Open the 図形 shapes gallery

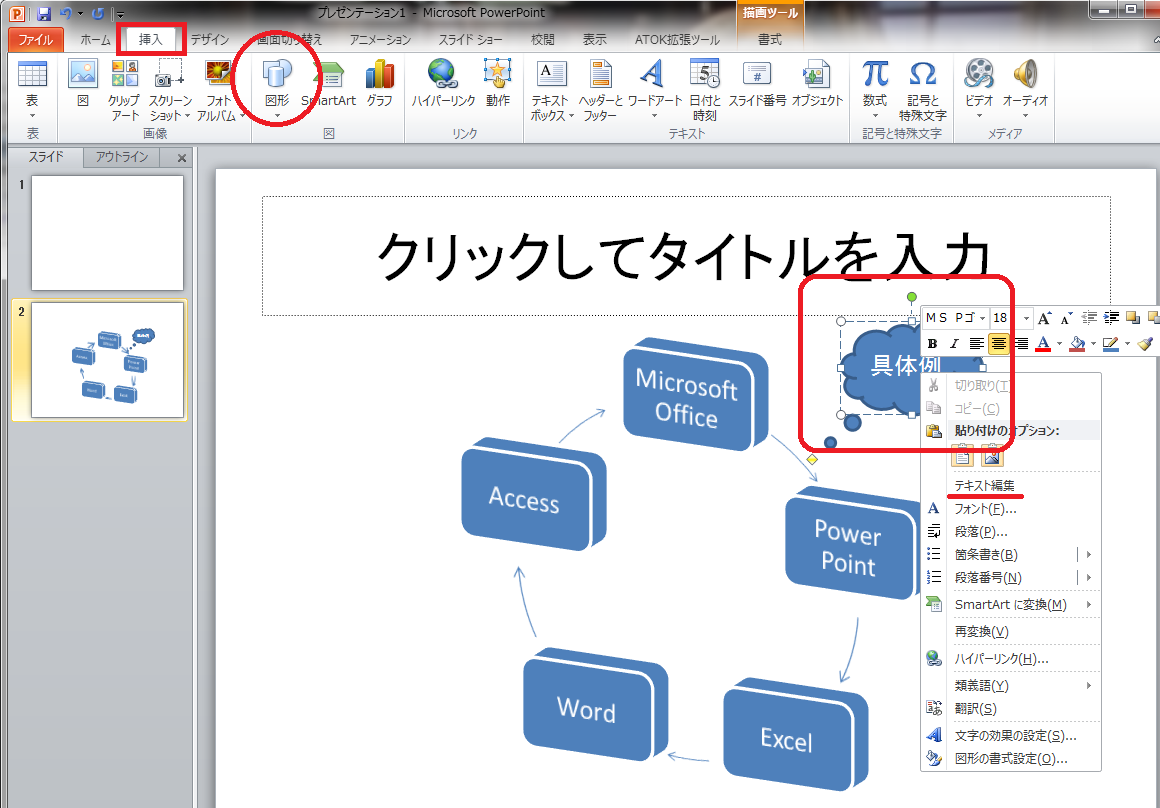click(277, 88)
